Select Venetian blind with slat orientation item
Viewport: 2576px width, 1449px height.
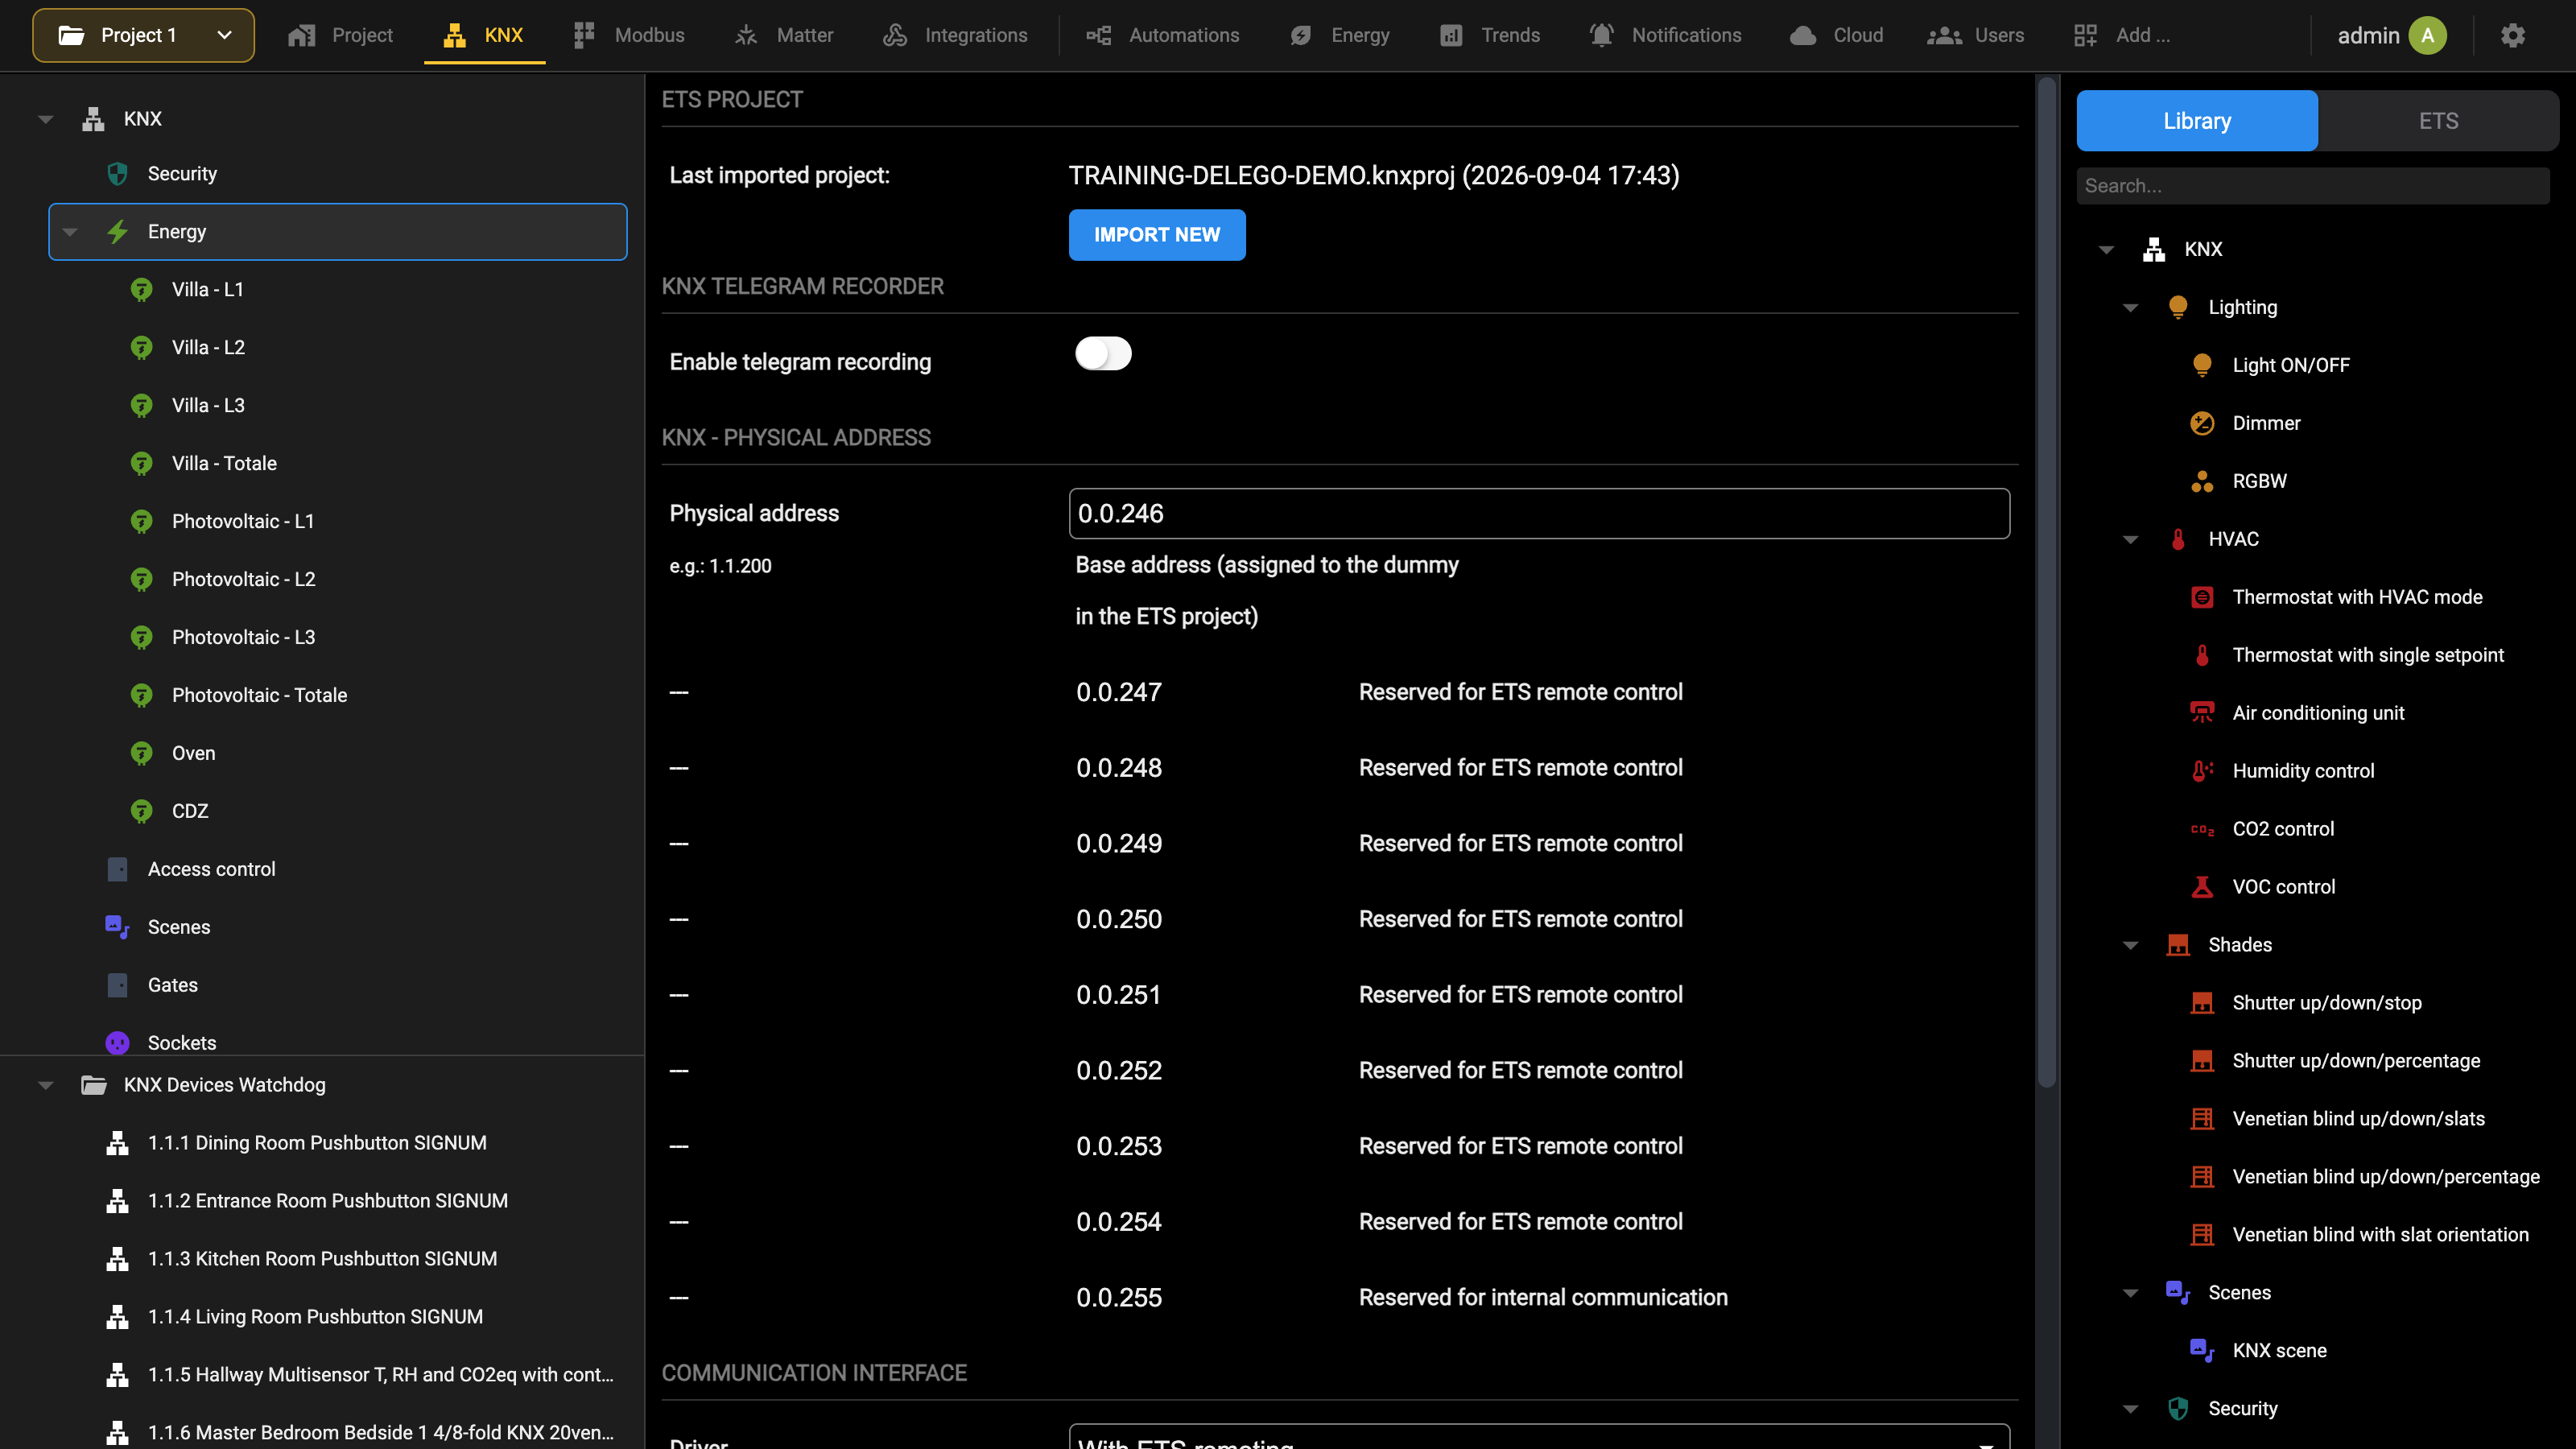pyautogui.click(x=2380, y=1235)
